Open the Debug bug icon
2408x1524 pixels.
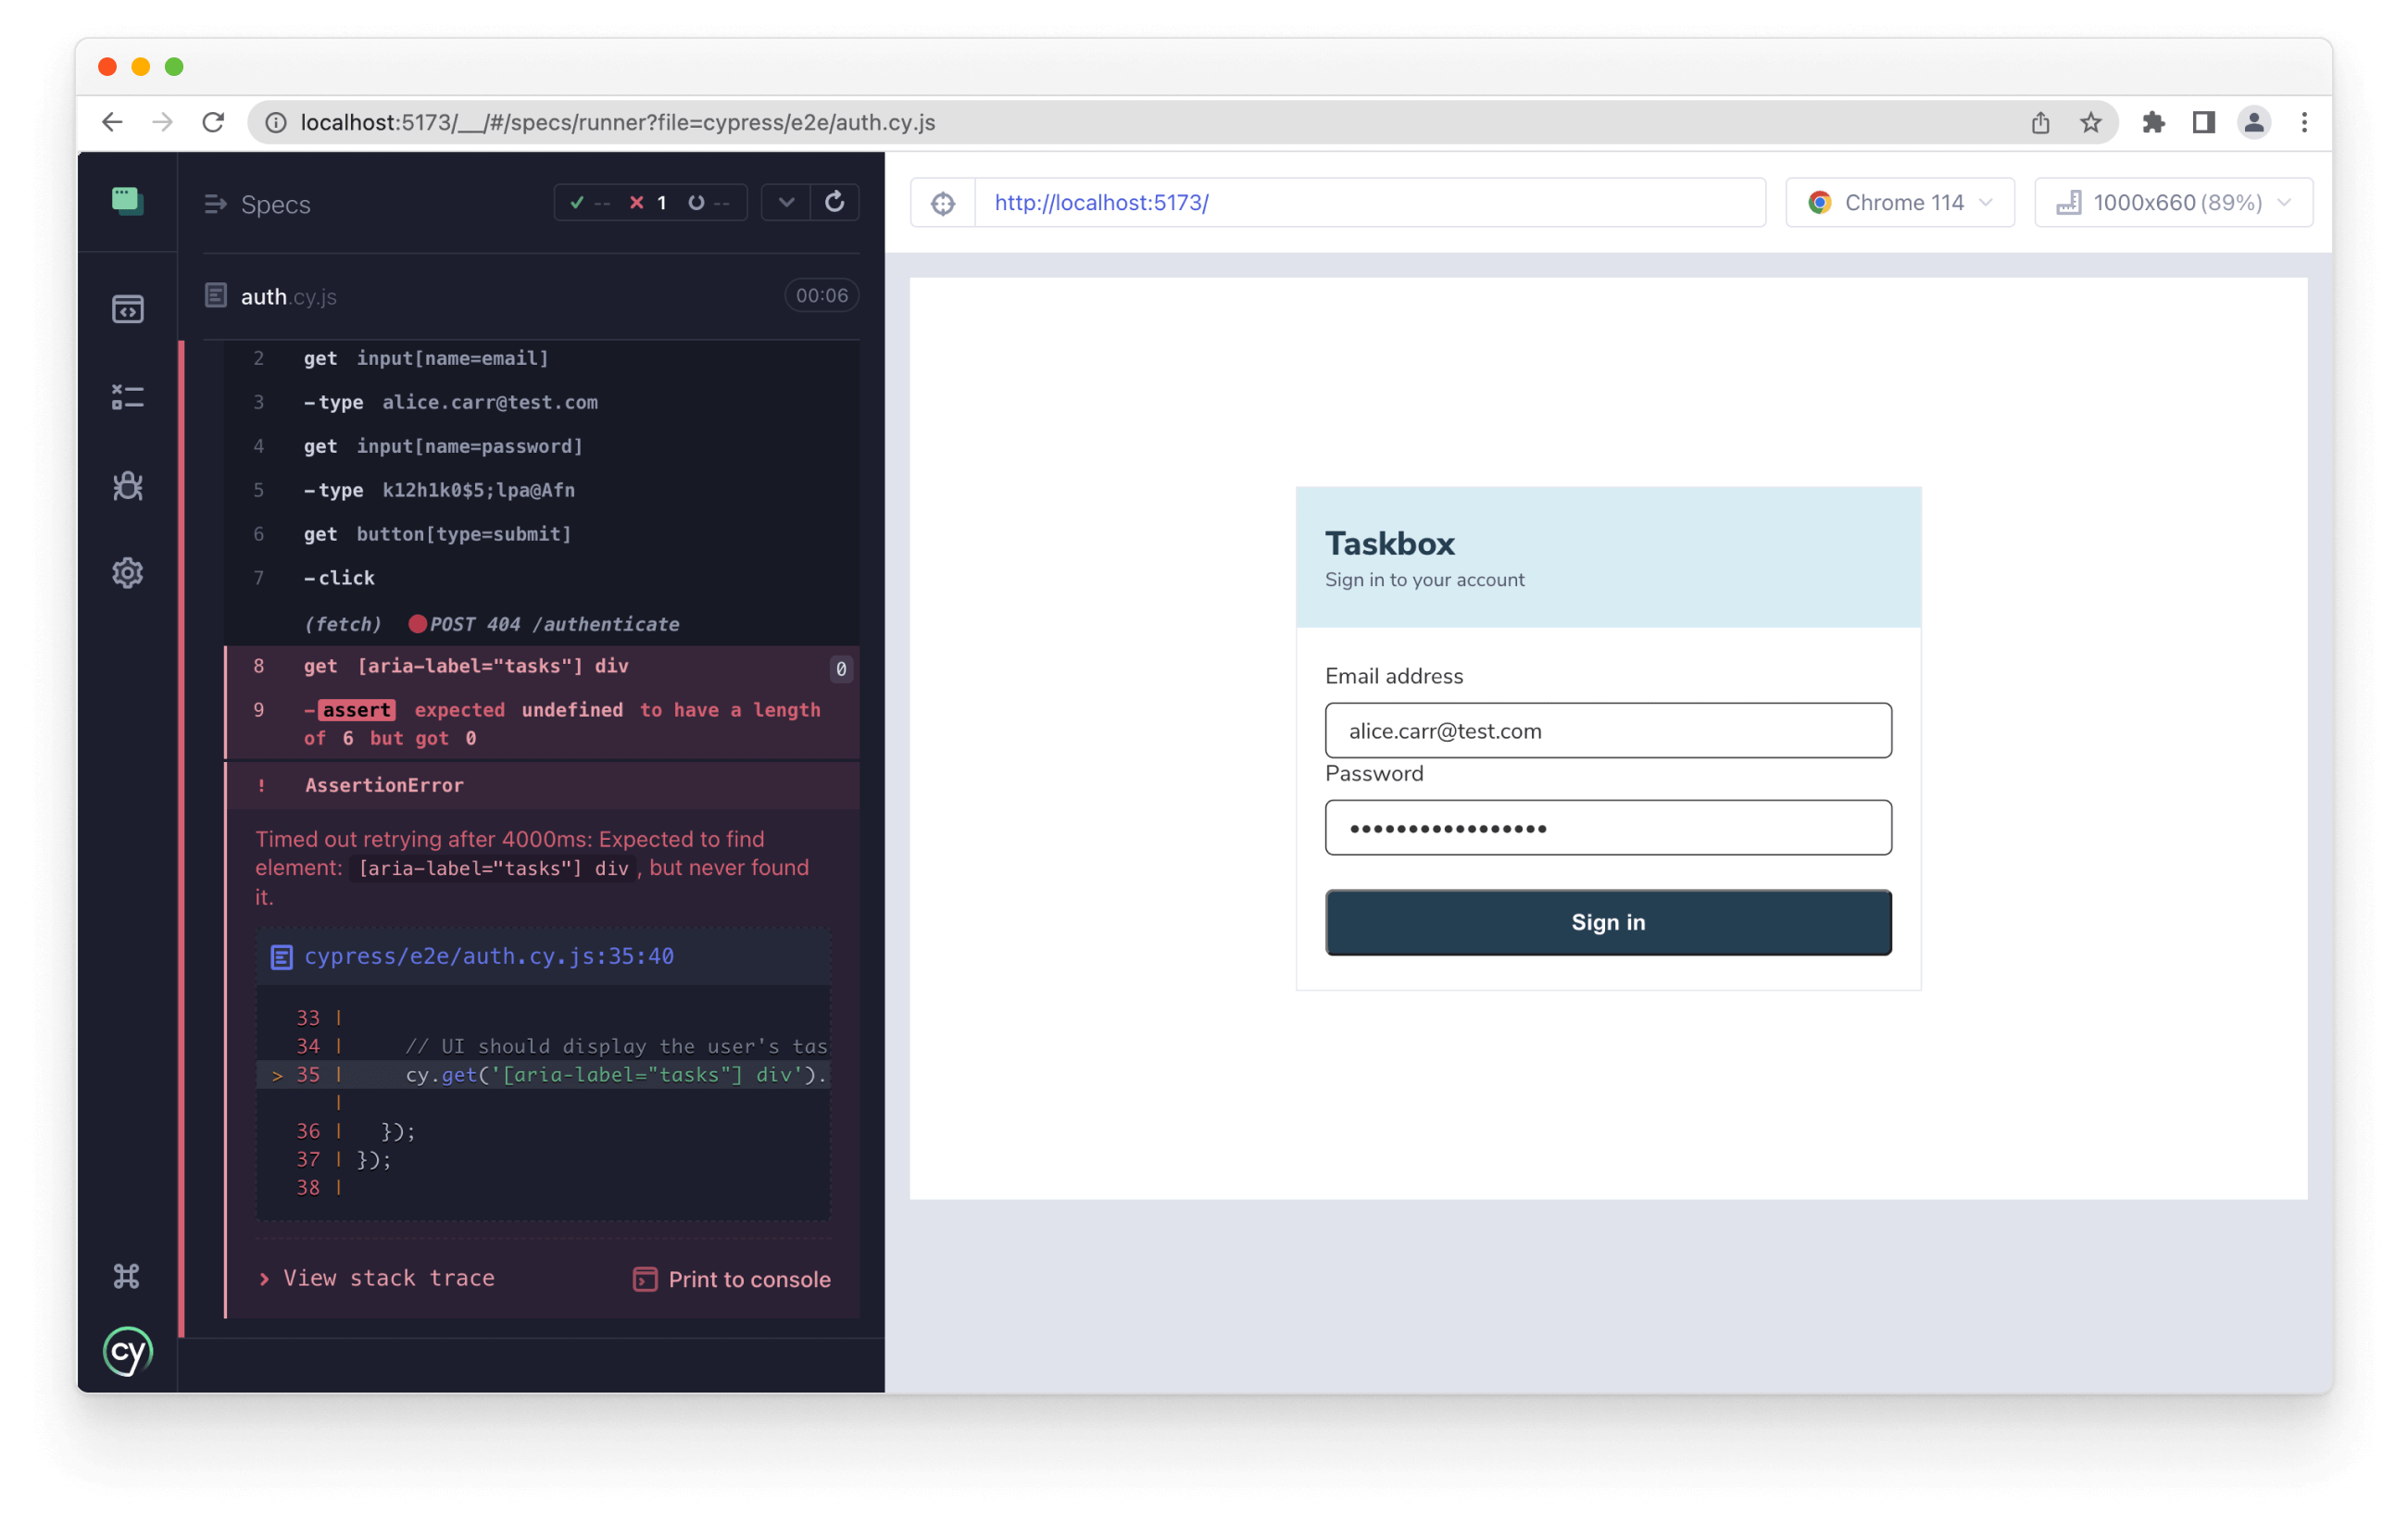(x=127, y=486)
